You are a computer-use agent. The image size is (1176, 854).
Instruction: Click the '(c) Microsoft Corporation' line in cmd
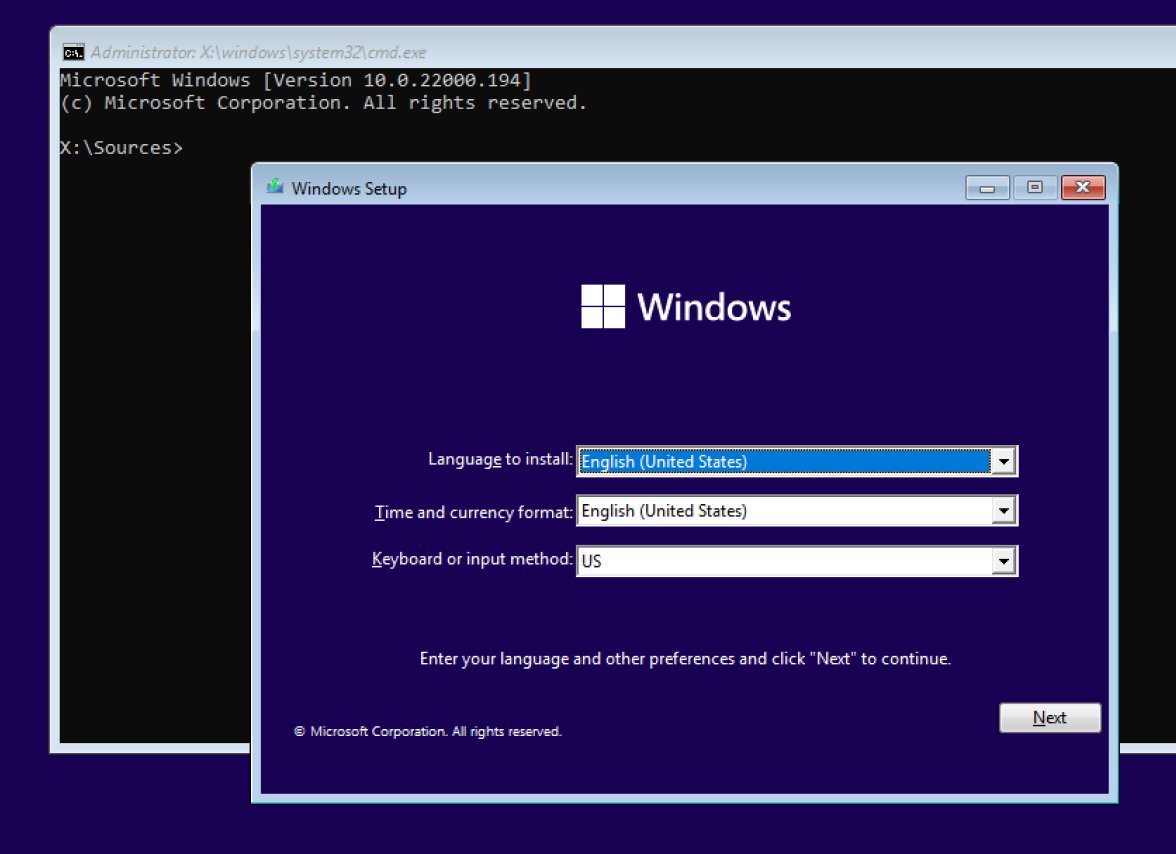click(x=323, y=103)
